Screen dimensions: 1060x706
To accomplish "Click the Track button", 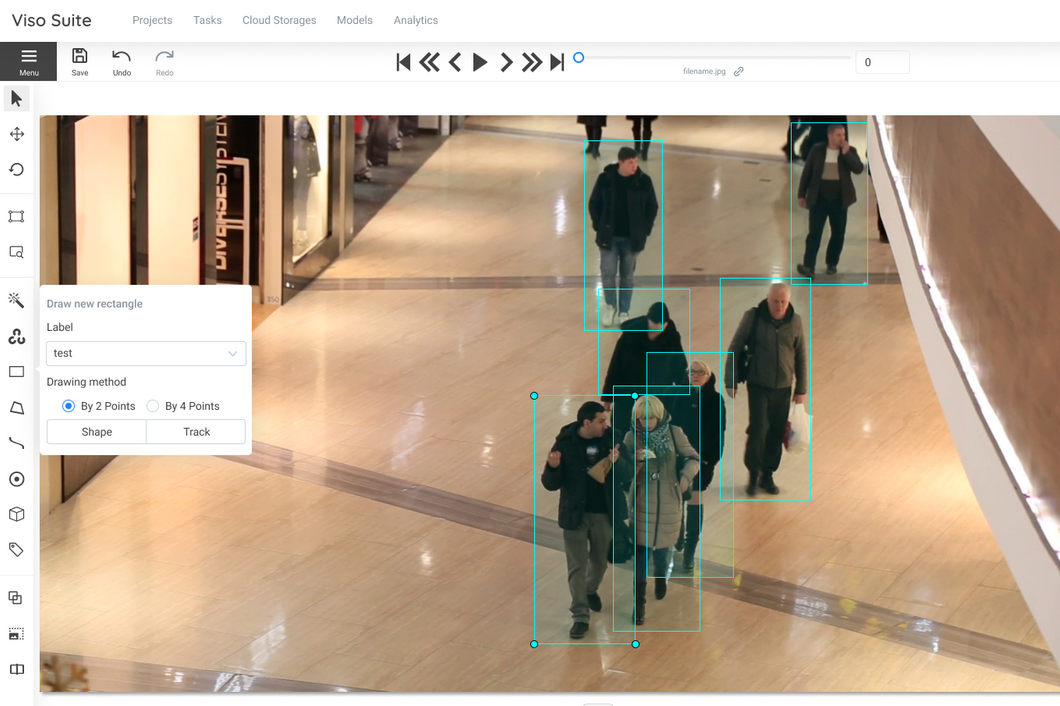I will [x=197, y=431].
